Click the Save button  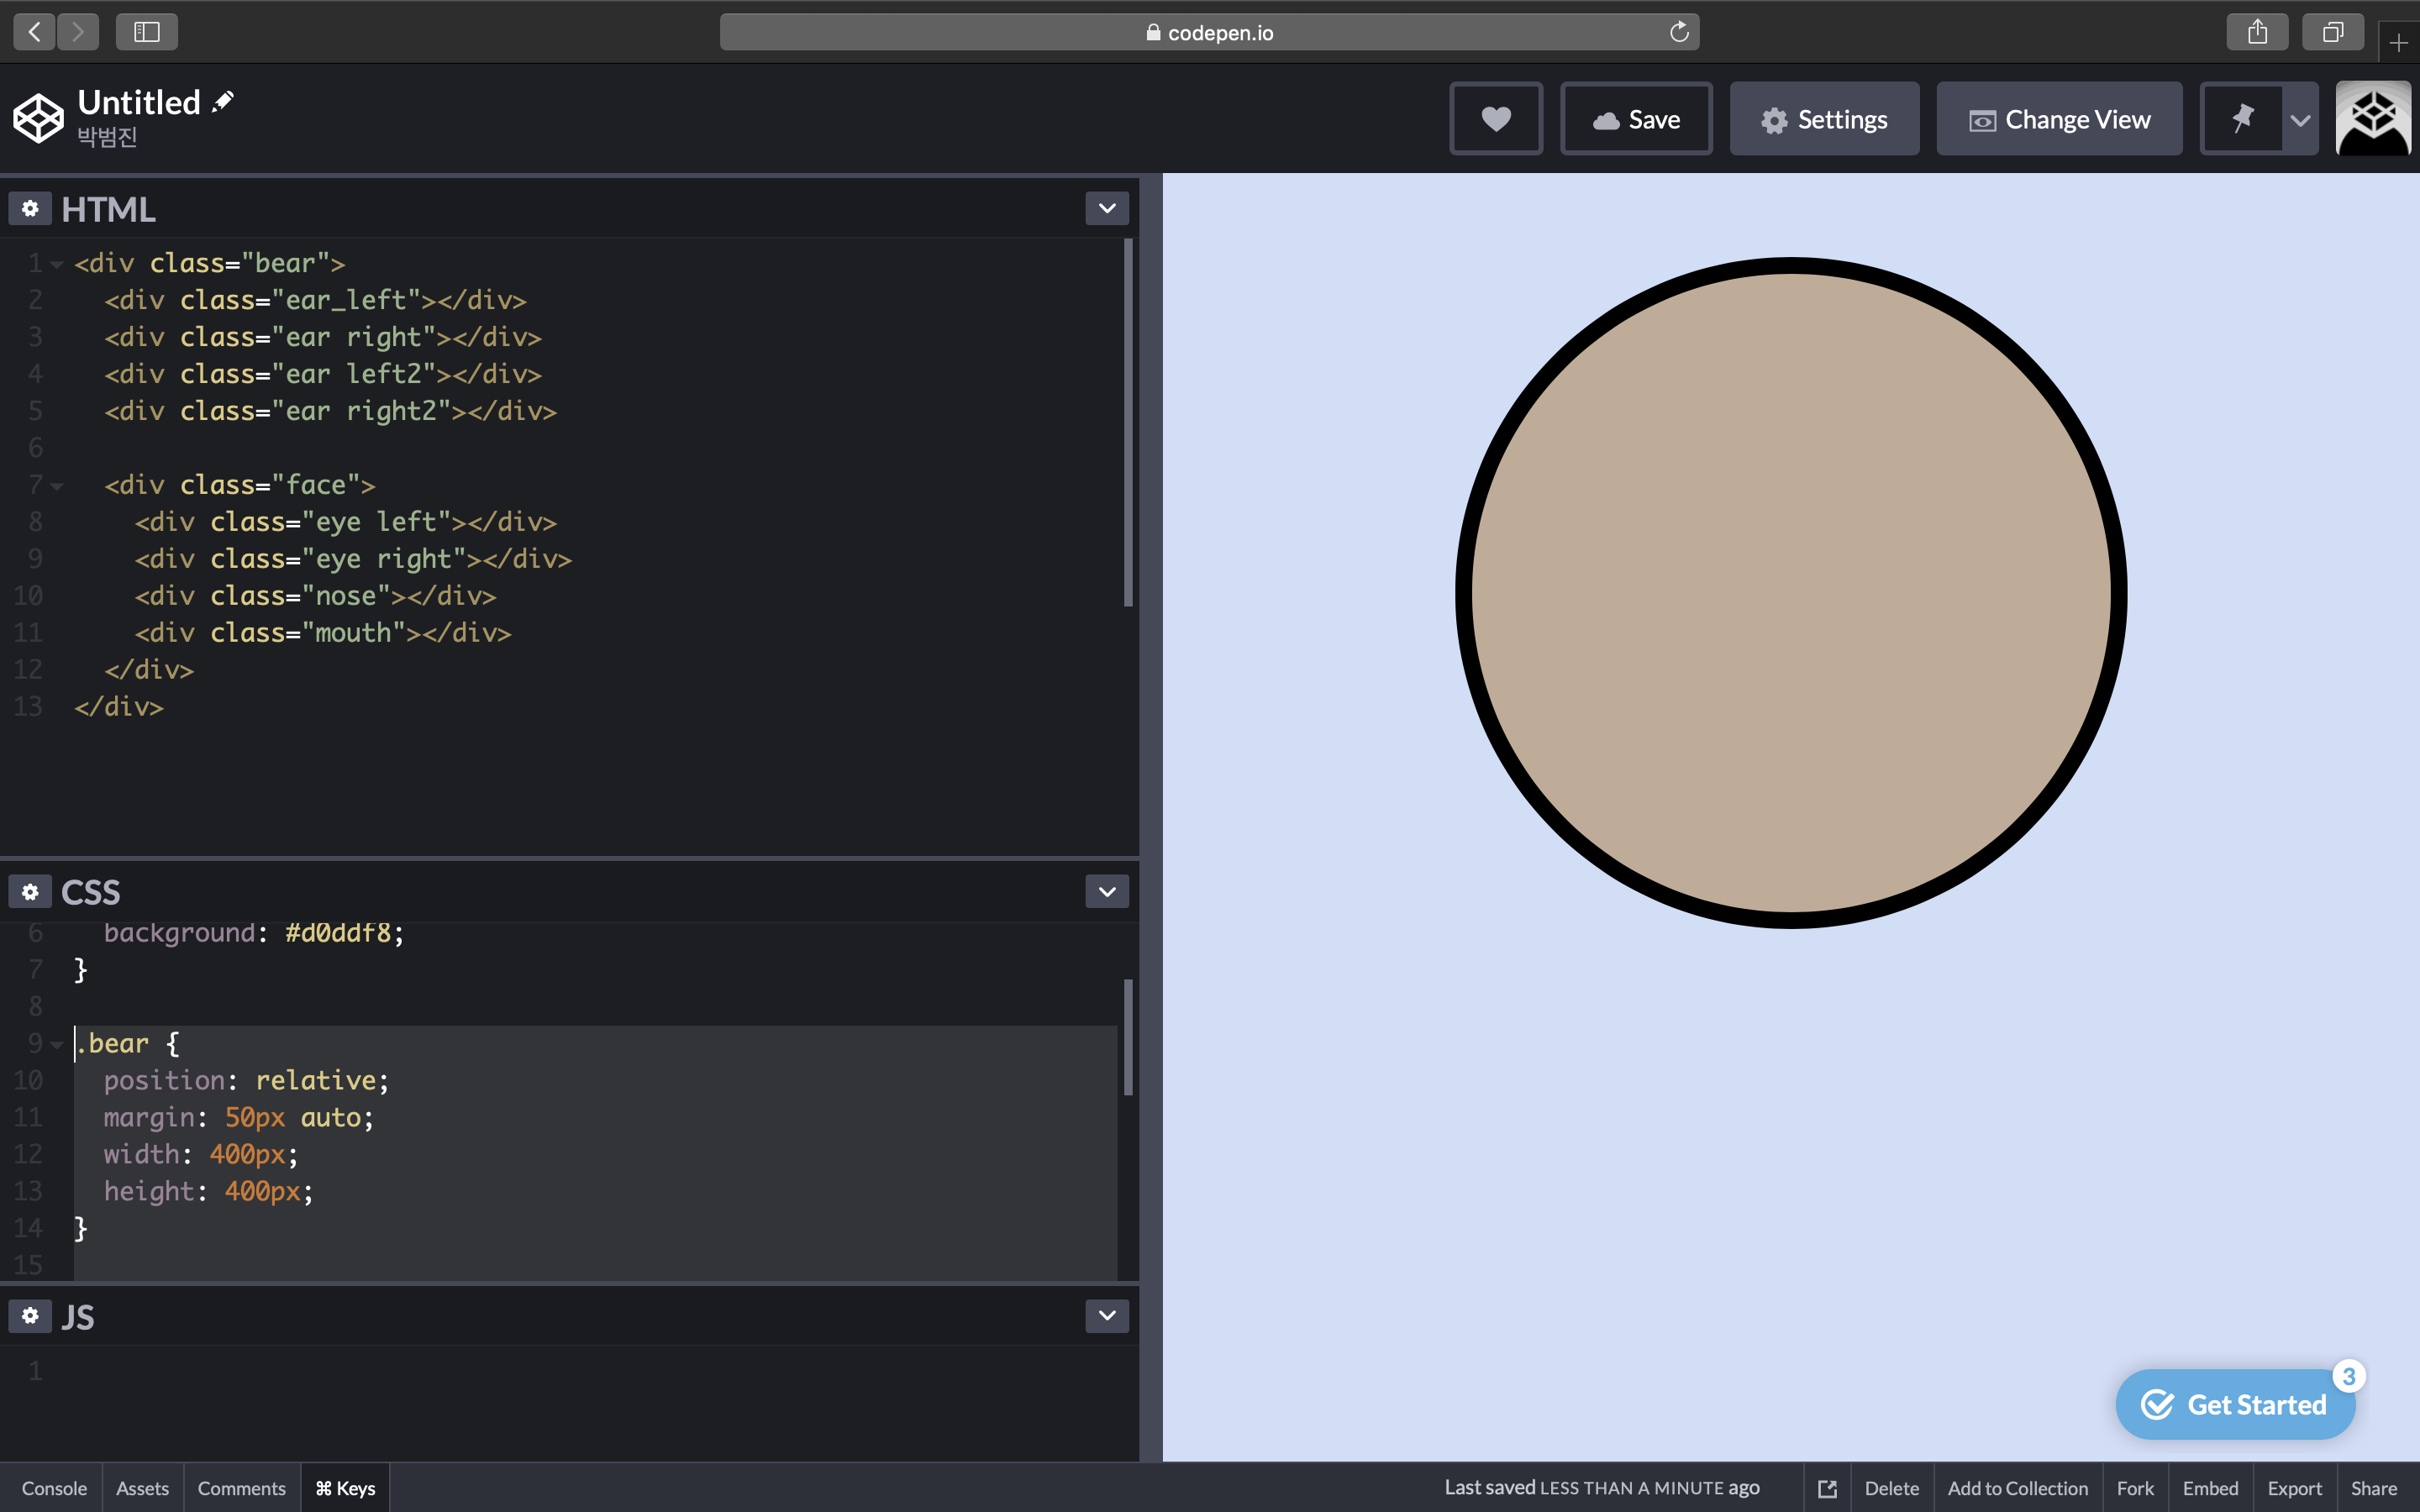(x=1636, y=119)
